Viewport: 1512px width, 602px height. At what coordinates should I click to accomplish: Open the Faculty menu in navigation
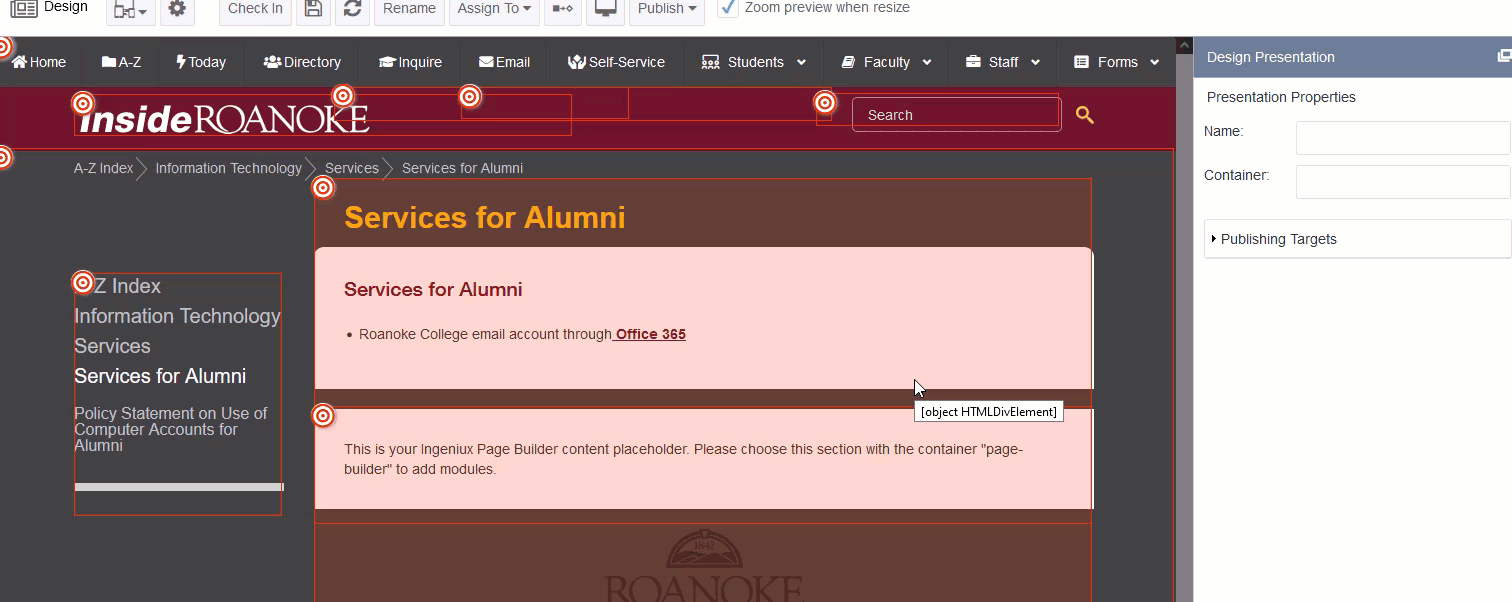point(886,62)
